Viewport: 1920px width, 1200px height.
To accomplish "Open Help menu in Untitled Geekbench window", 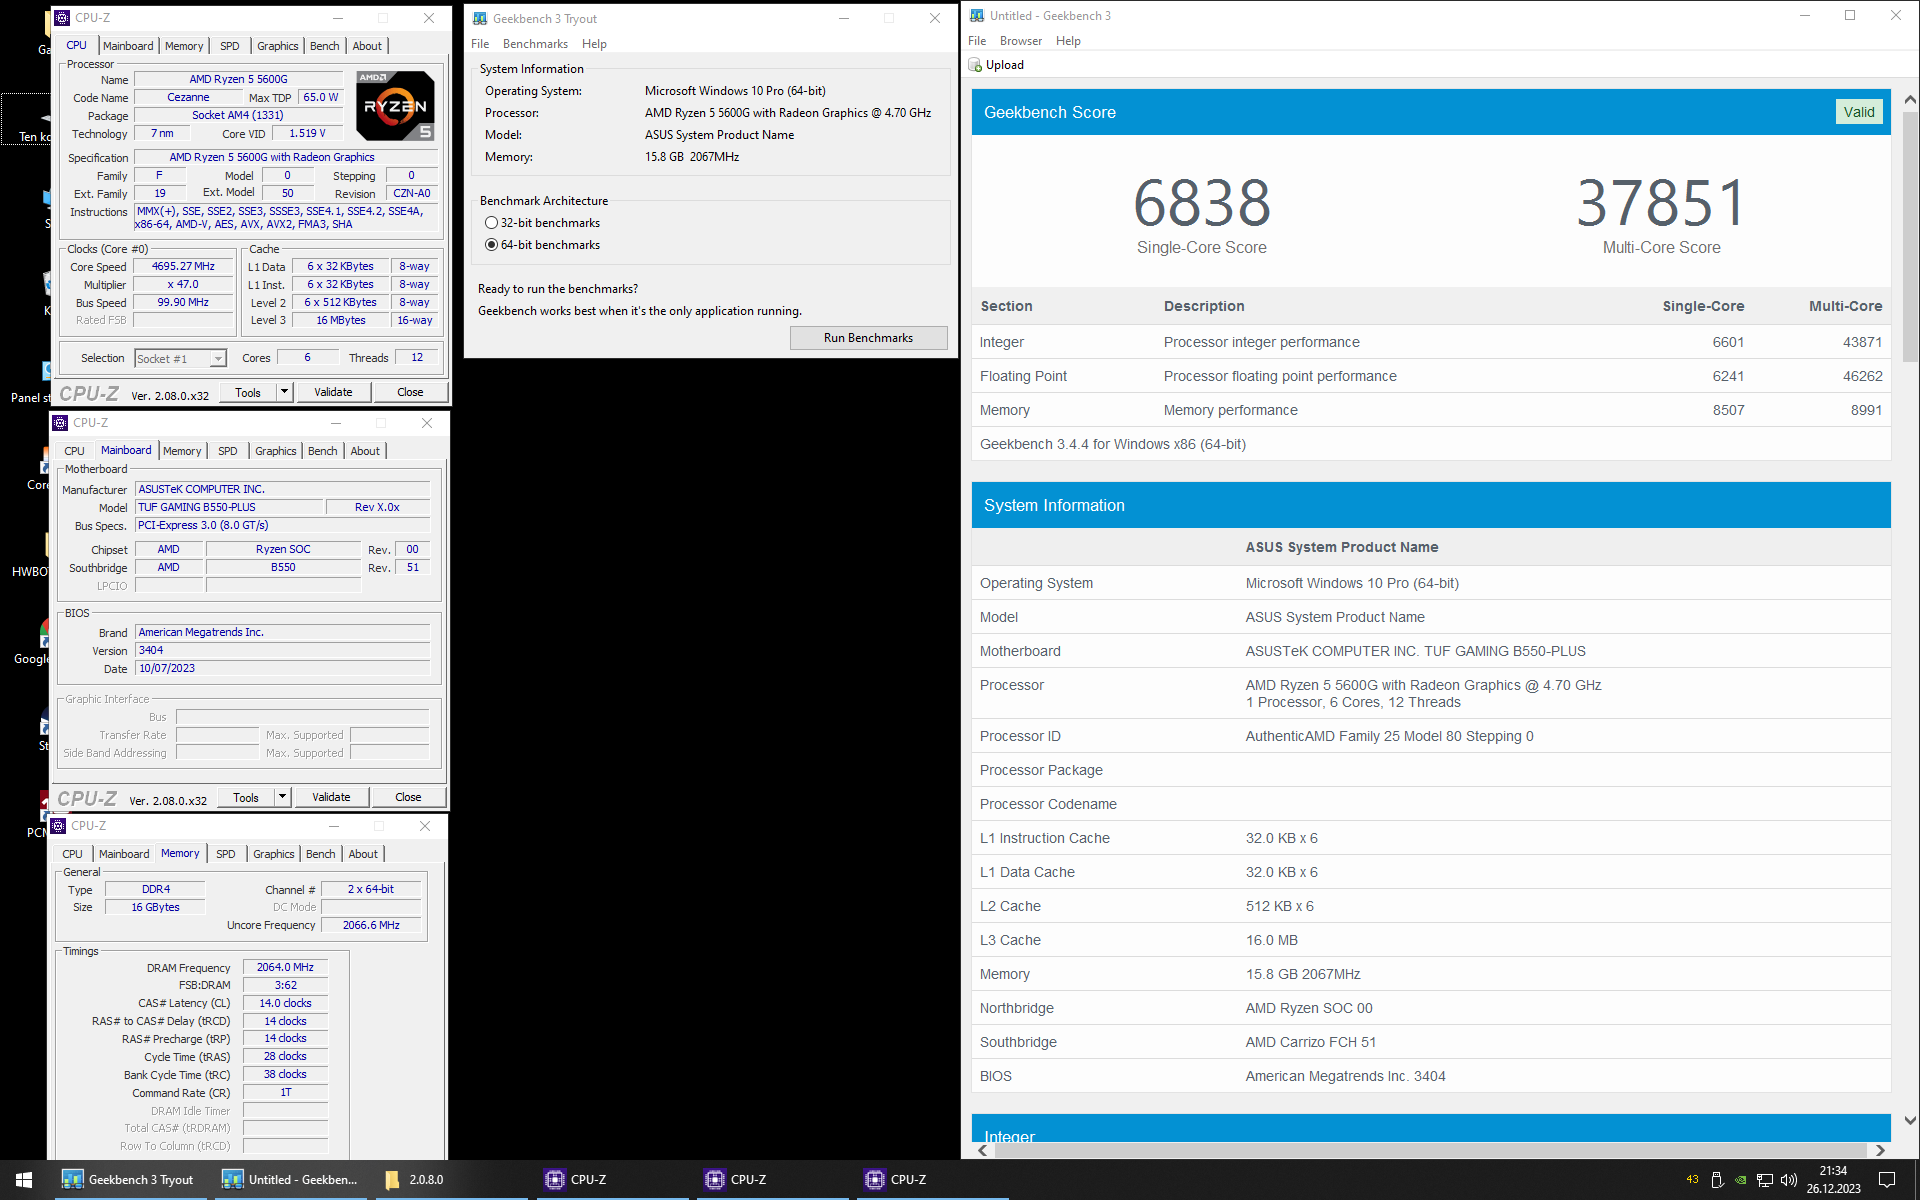I will coord(1068,41).
